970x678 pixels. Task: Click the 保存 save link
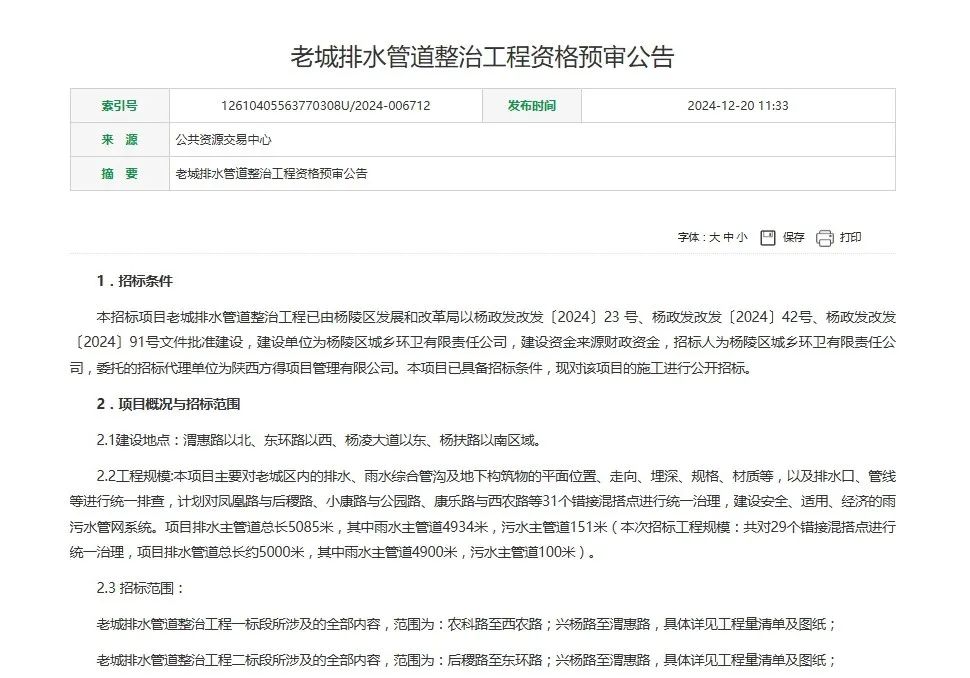(793, 238)
